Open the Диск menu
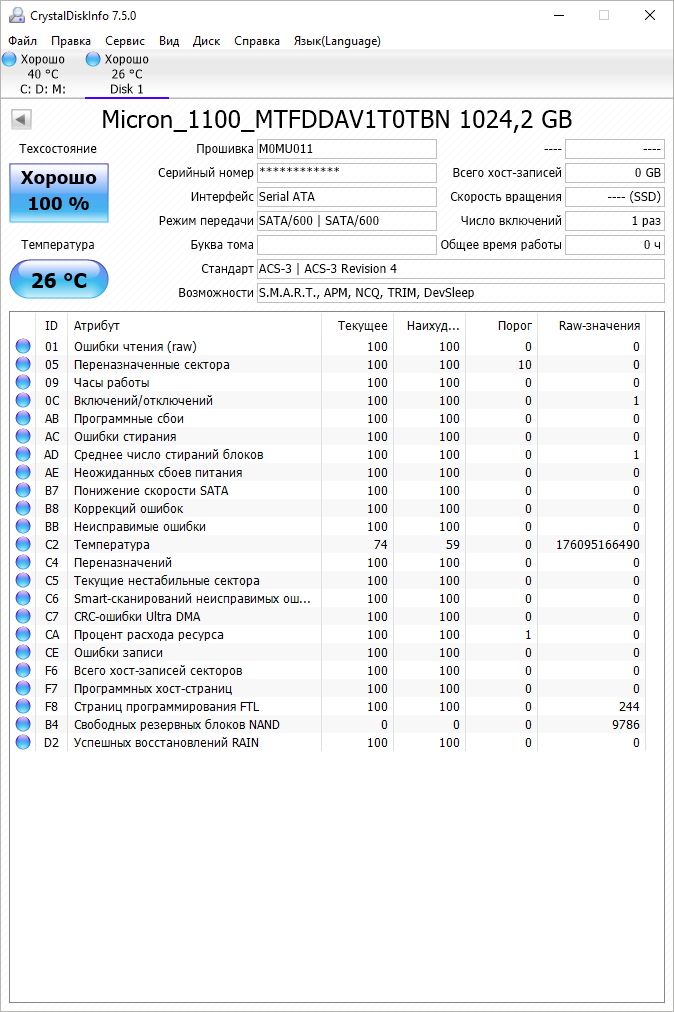This screenshot has width=674, height=1012. [x=207, y=41]
